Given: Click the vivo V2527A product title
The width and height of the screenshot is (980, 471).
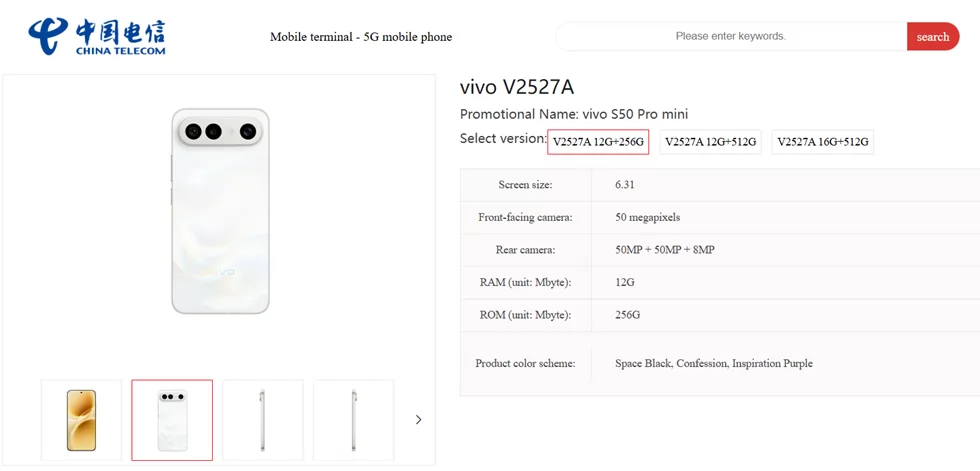Looking at the screenshot, I should [x=516, y=88].
